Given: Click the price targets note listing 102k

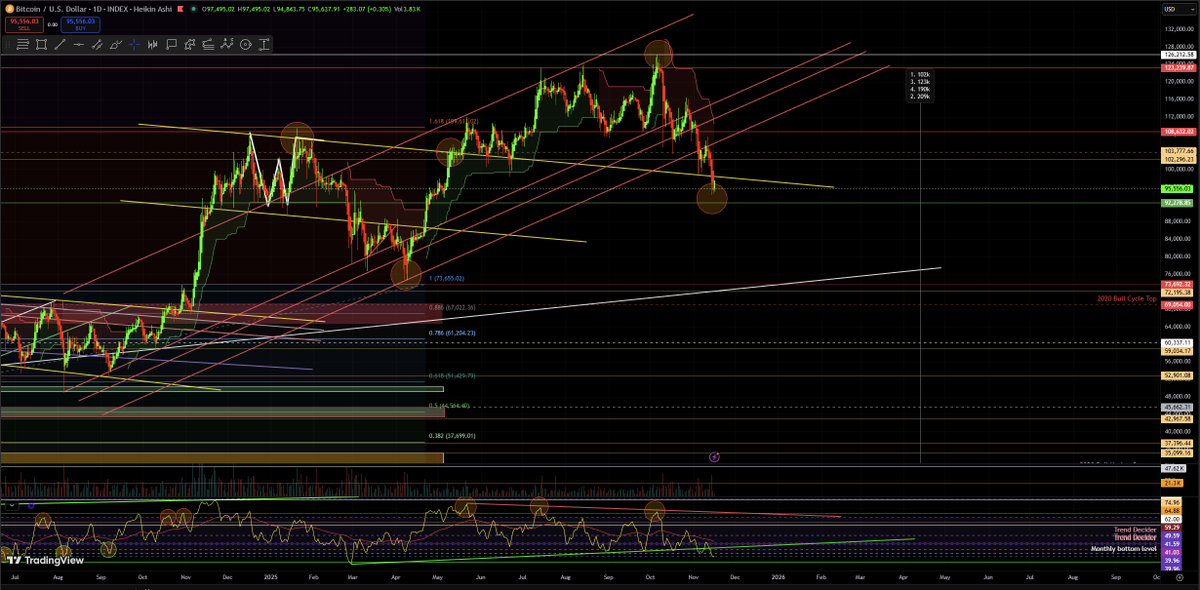Looking at the screenshot, I should coord(920,86).
